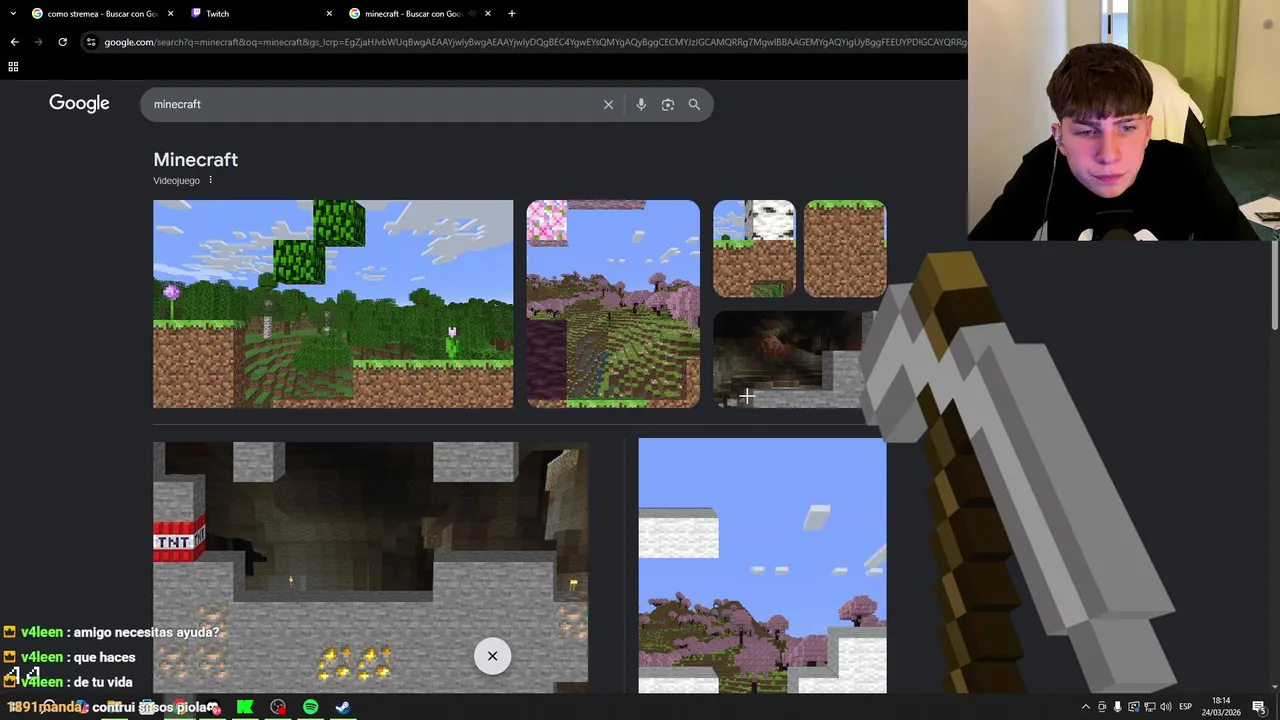This screenshot has height=720, width=1280.
Task: Open the dirt block with grass top thumbnail
Action: [845, 248]
